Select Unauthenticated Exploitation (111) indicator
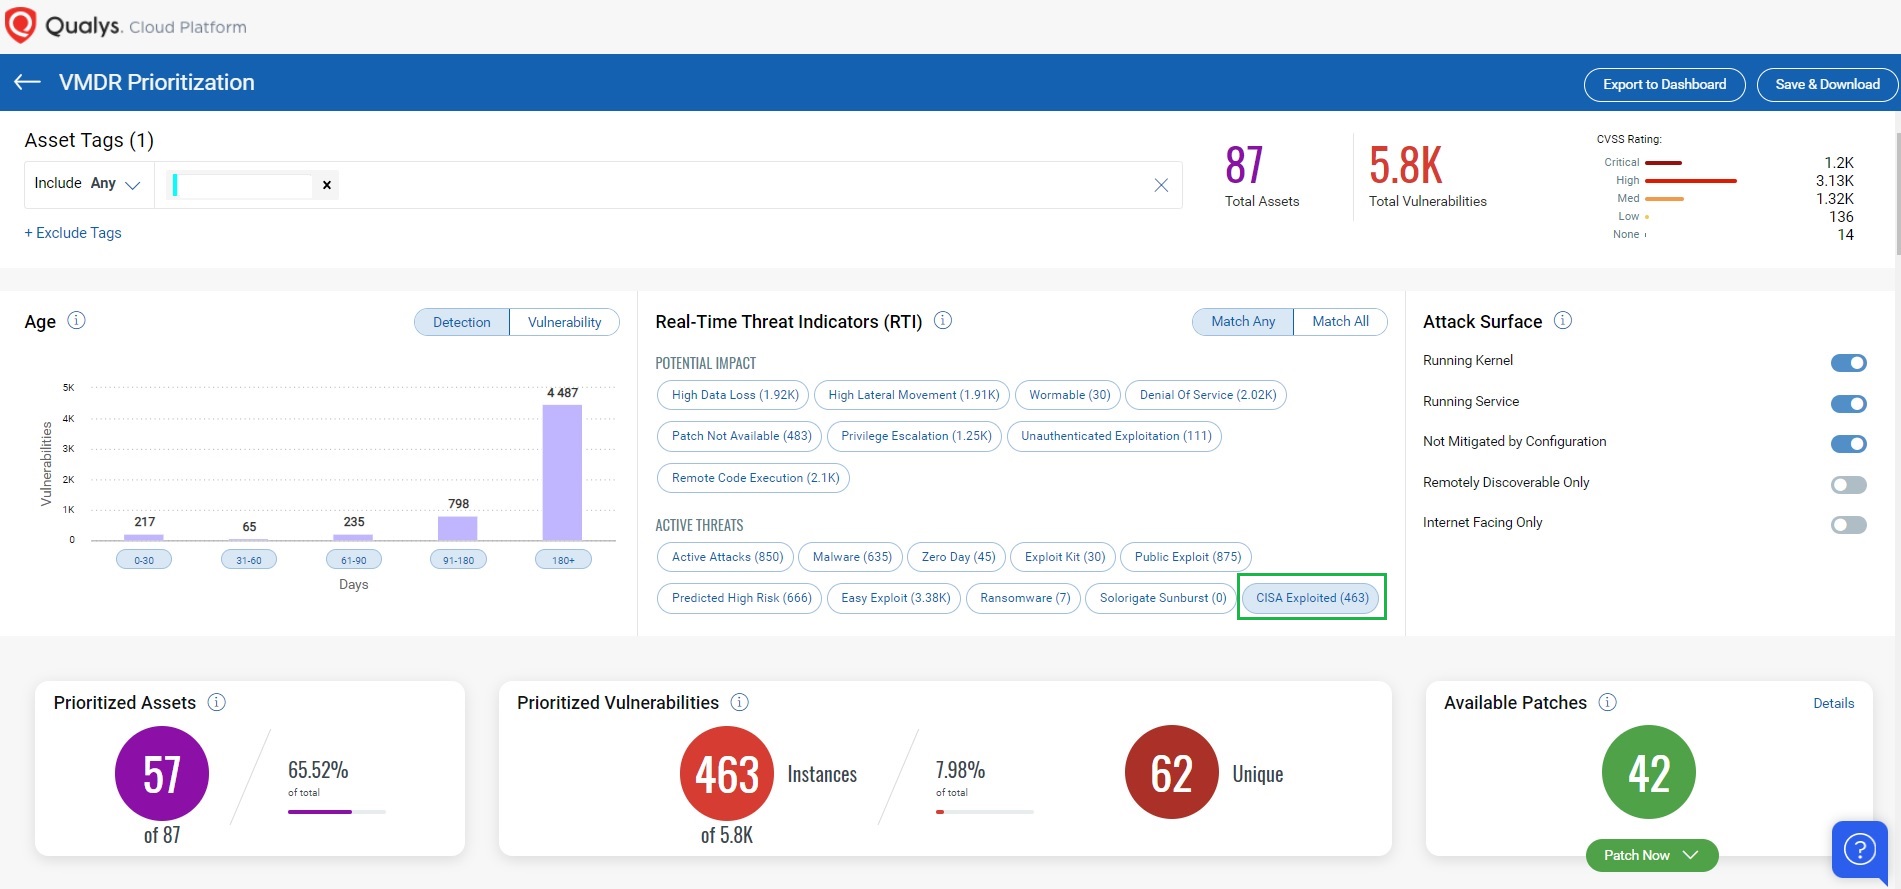Viewport: 1901px width, 889px height. click(x=1115, y=436)
